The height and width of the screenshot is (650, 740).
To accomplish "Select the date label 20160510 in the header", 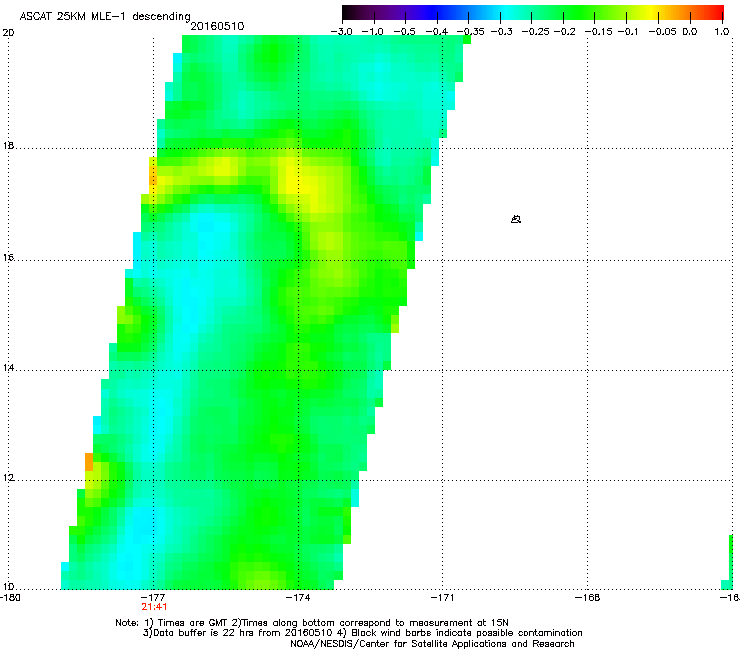I will point(217,26).
